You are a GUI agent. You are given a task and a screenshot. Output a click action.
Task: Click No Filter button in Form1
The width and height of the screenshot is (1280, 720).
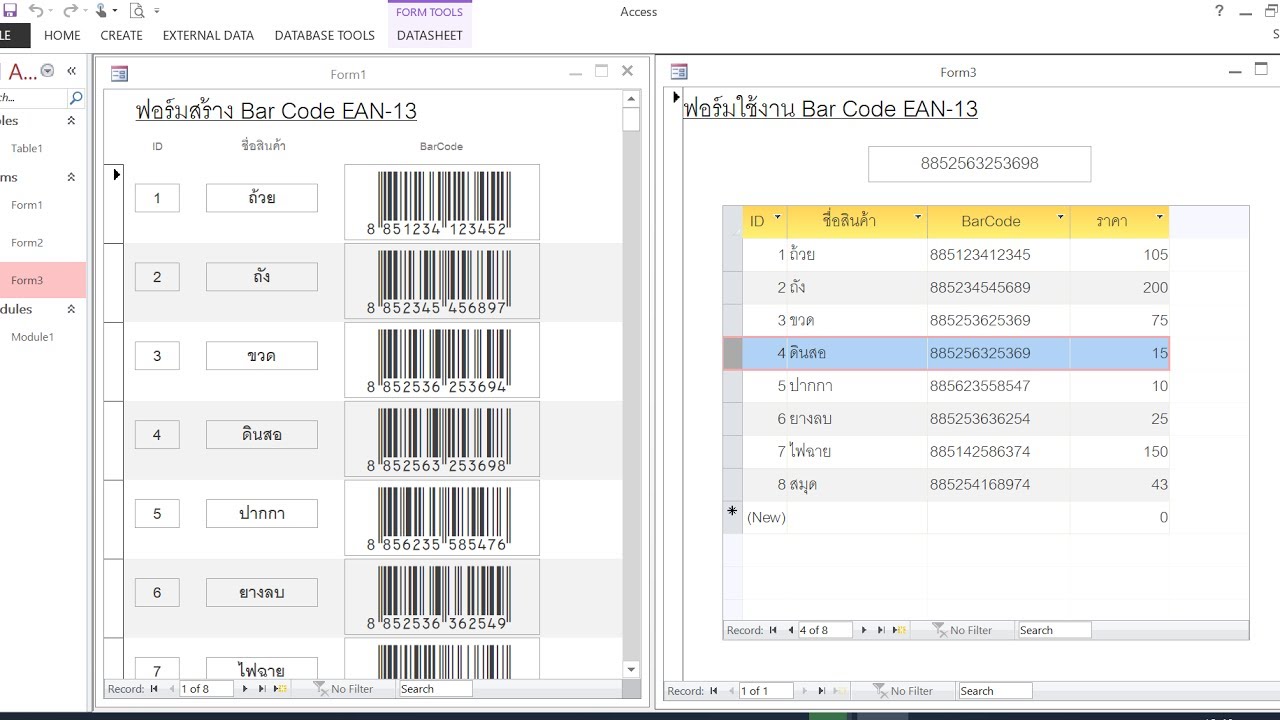click(344, 689)
